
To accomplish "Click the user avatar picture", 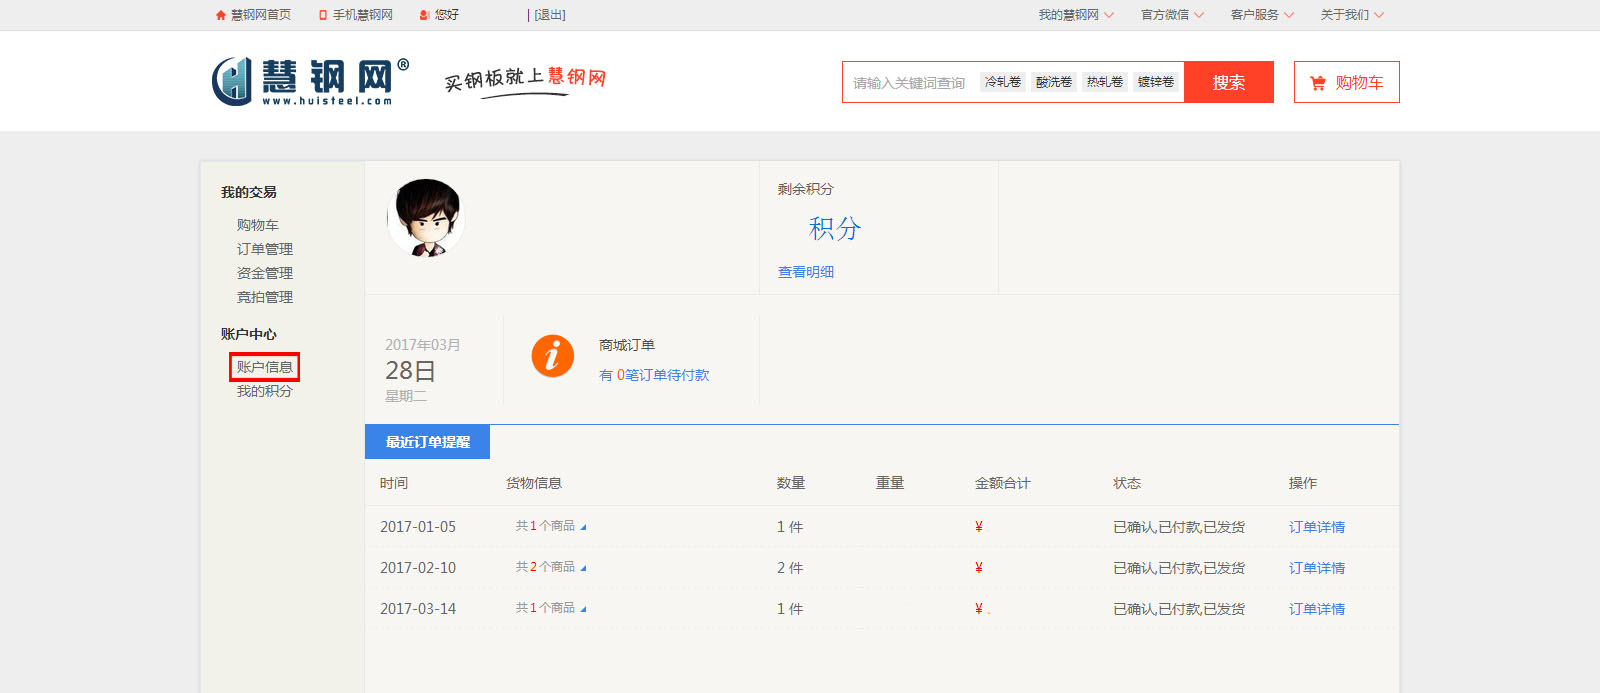I will point(426,218).
